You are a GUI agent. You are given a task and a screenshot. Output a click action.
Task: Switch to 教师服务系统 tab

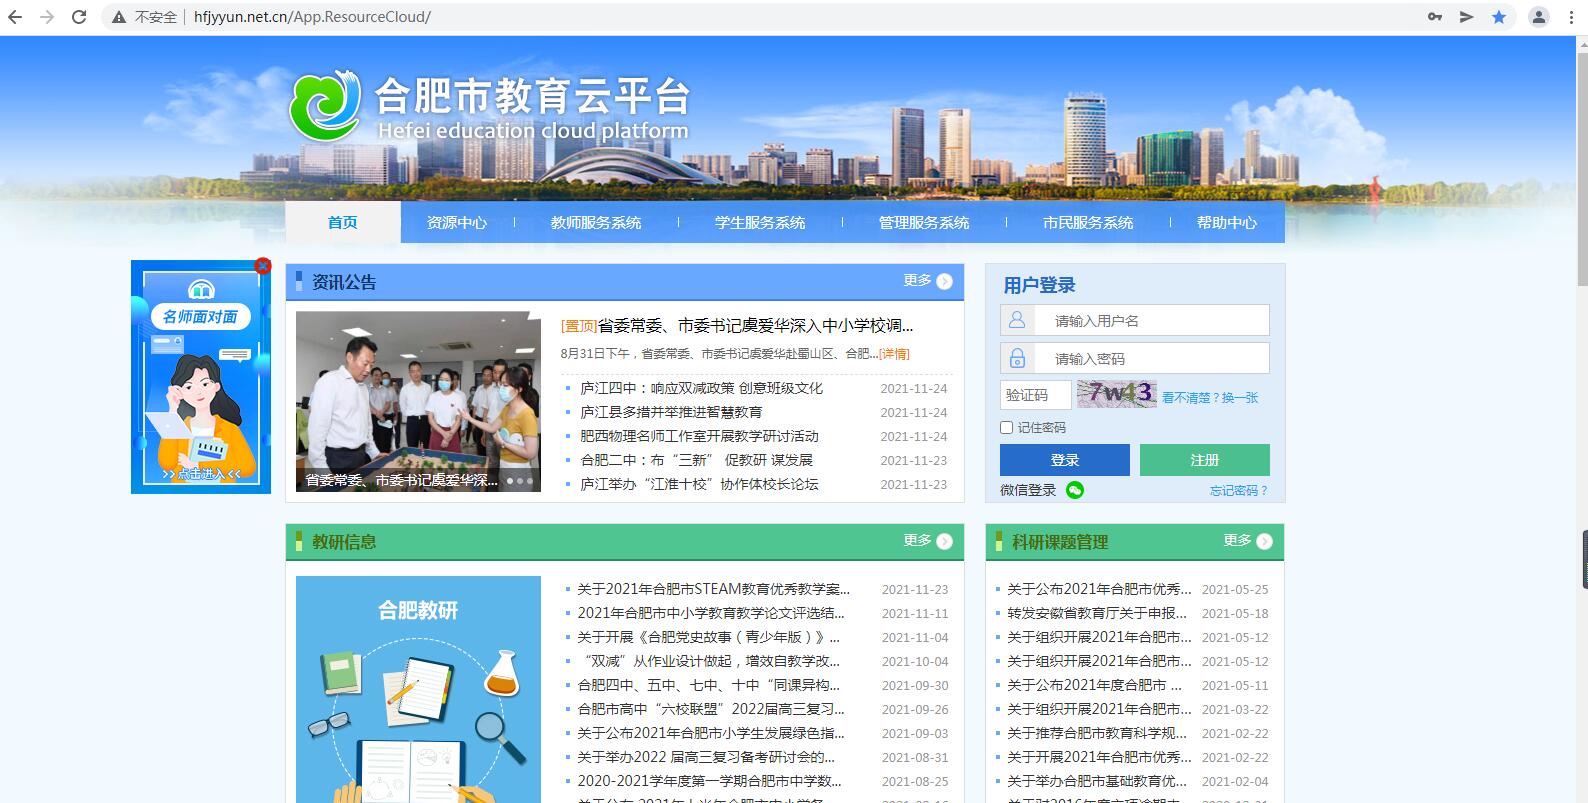pyautogui.click(x=596, y=223)
